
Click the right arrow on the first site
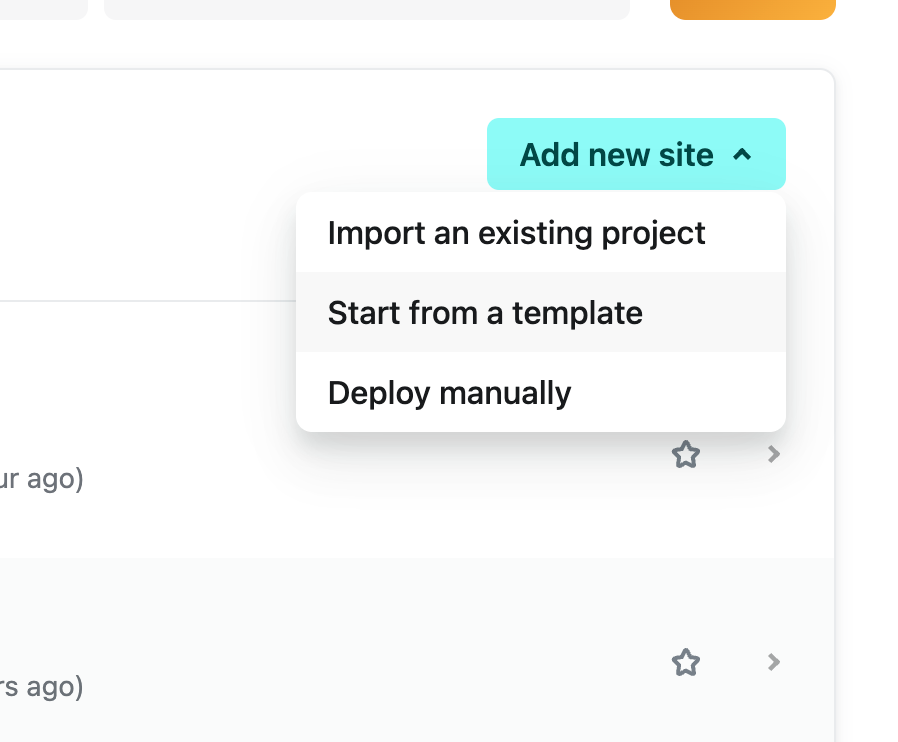click(772, 454)
